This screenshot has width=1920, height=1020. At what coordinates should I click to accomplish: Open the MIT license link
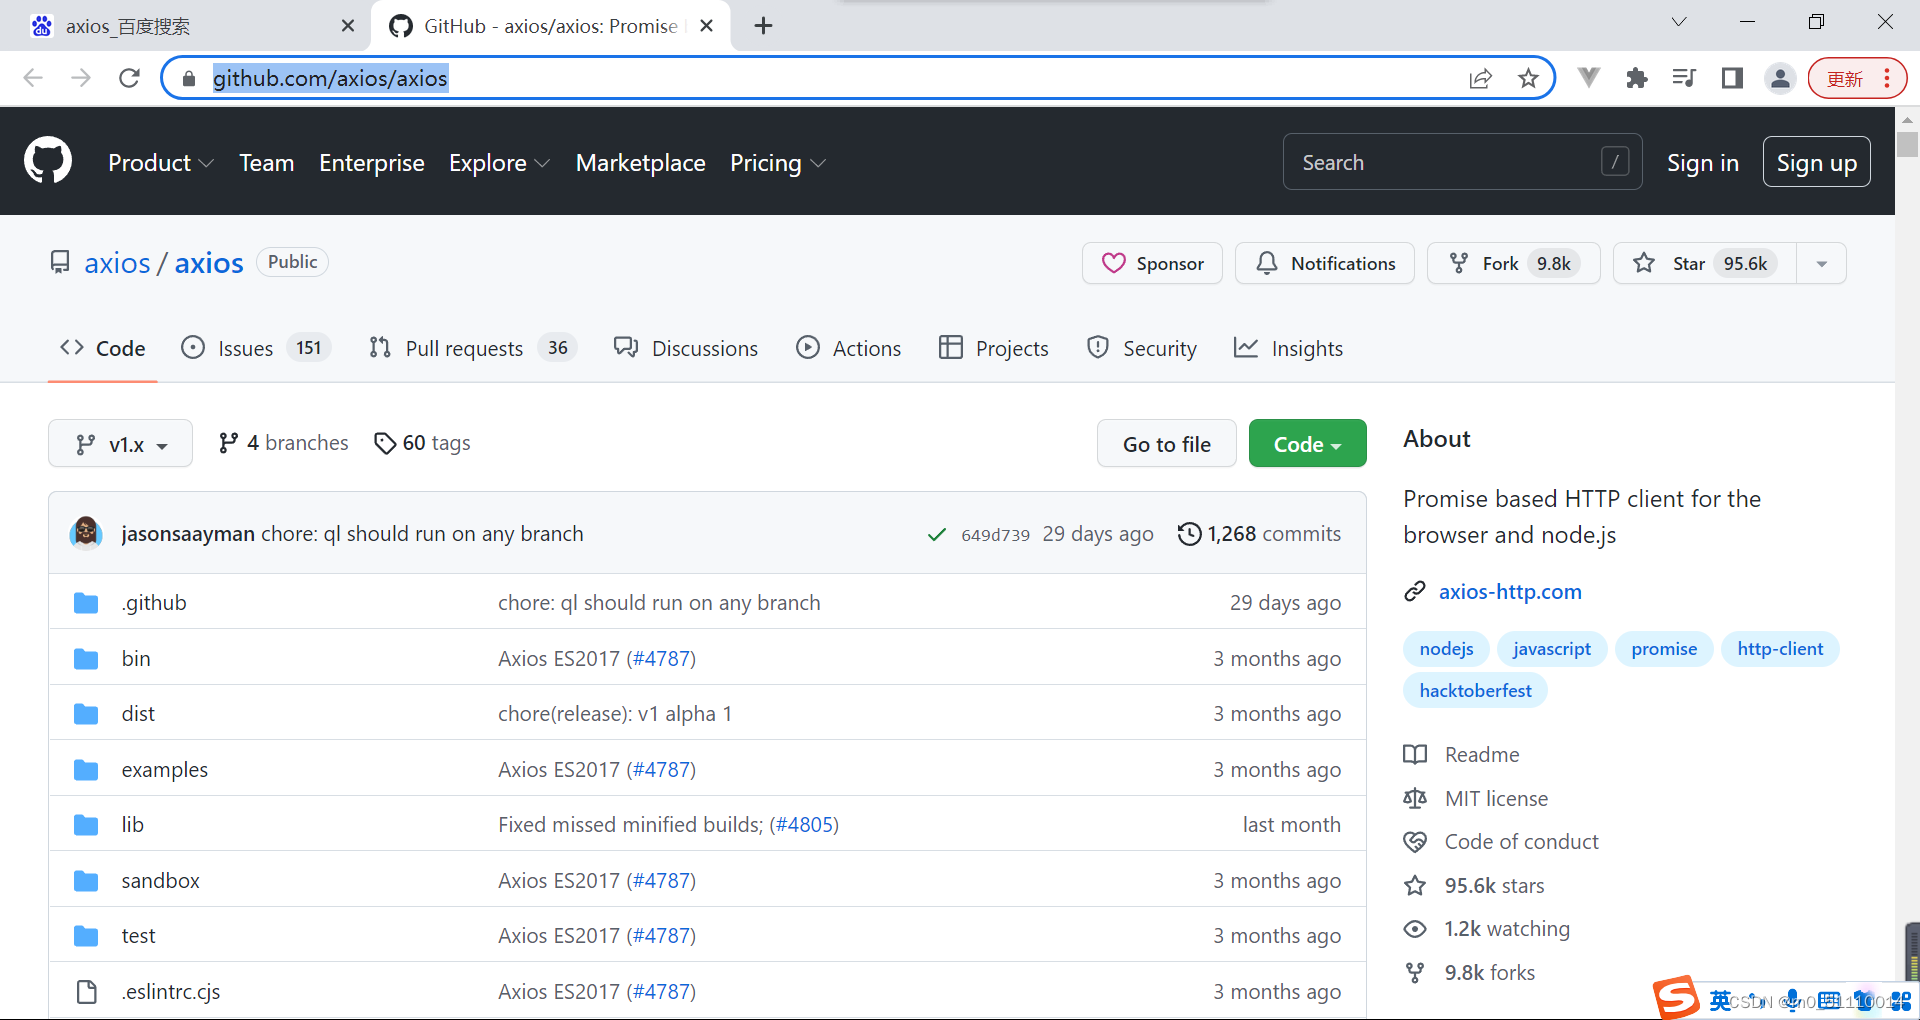click(1497, 799)
